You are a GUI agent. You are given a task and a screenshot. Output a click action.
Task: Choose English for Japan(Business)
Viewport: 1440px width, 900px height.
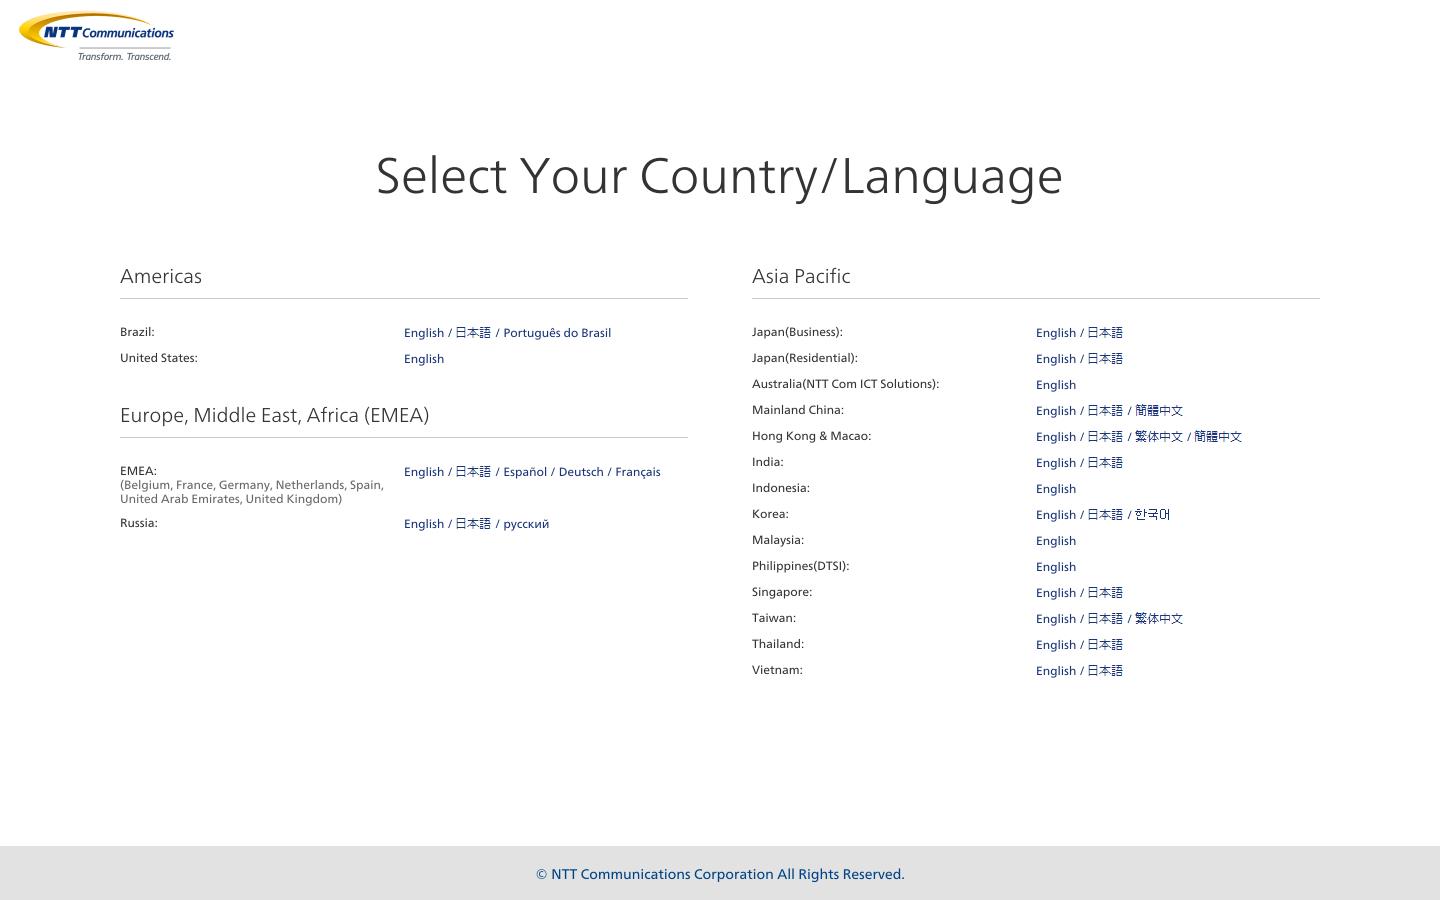1055,332
